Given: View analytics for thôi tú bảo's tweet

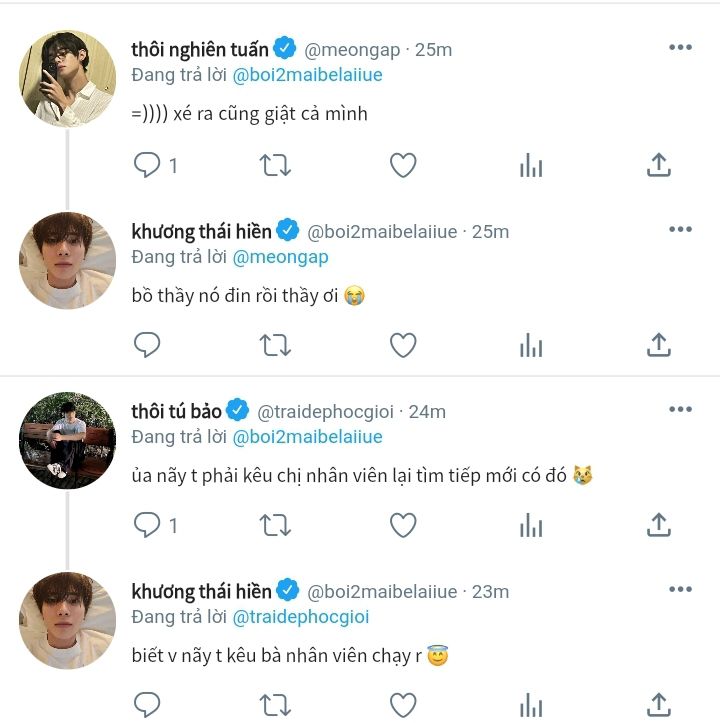Looking at the screenshot, I should 531,524.
